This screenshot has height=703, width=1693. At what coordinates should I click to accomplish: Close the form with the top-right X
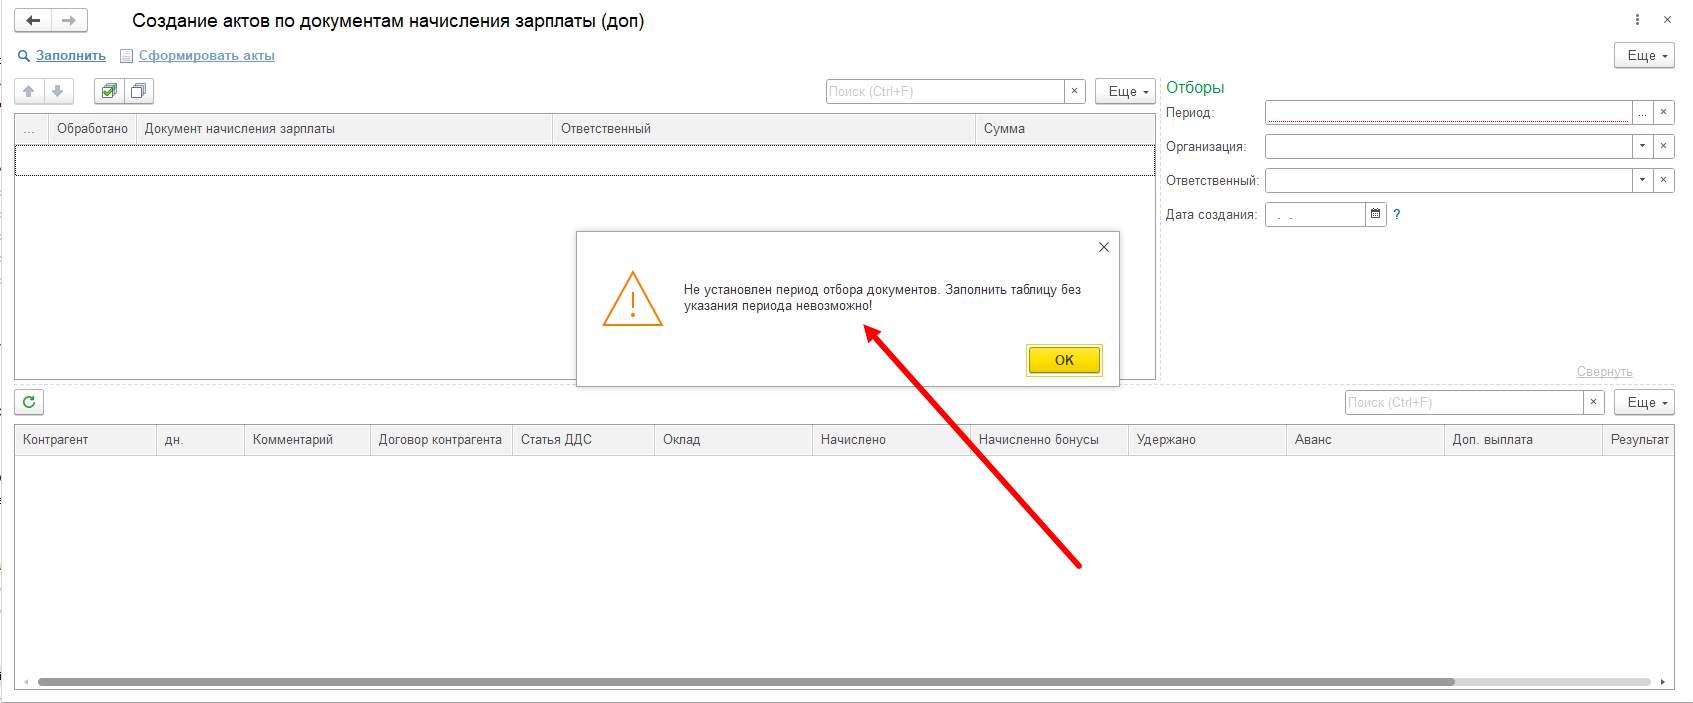point(1667,20)
